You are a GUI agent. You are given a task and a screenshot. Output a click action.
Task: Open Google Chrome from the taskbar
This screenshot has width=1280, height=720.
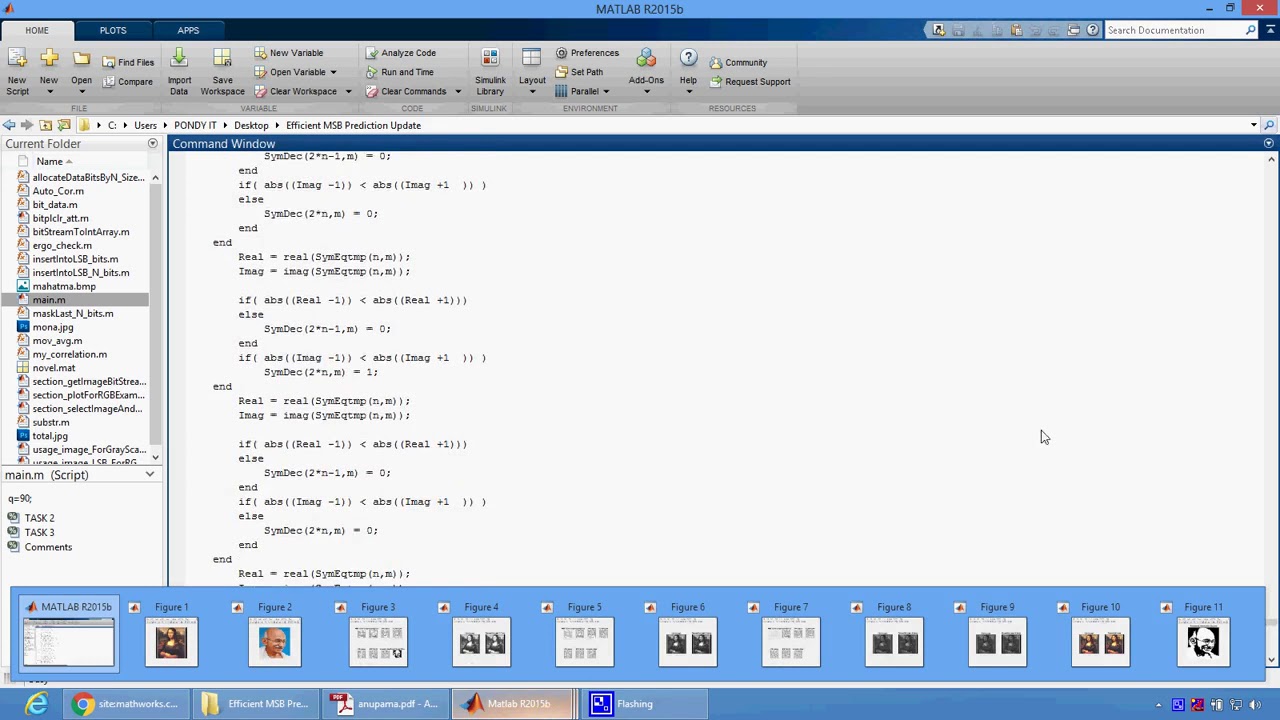click(84, 704)
